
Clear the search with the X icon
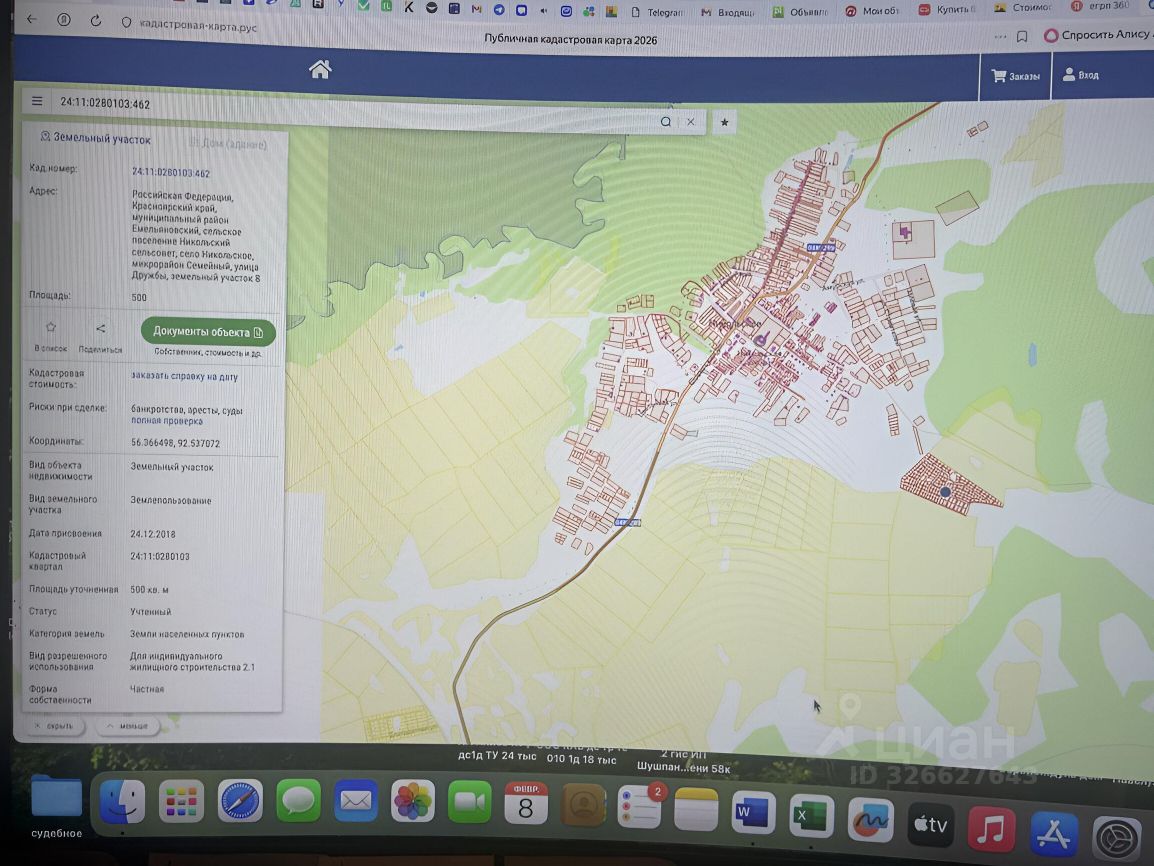(x=690, y=122)
